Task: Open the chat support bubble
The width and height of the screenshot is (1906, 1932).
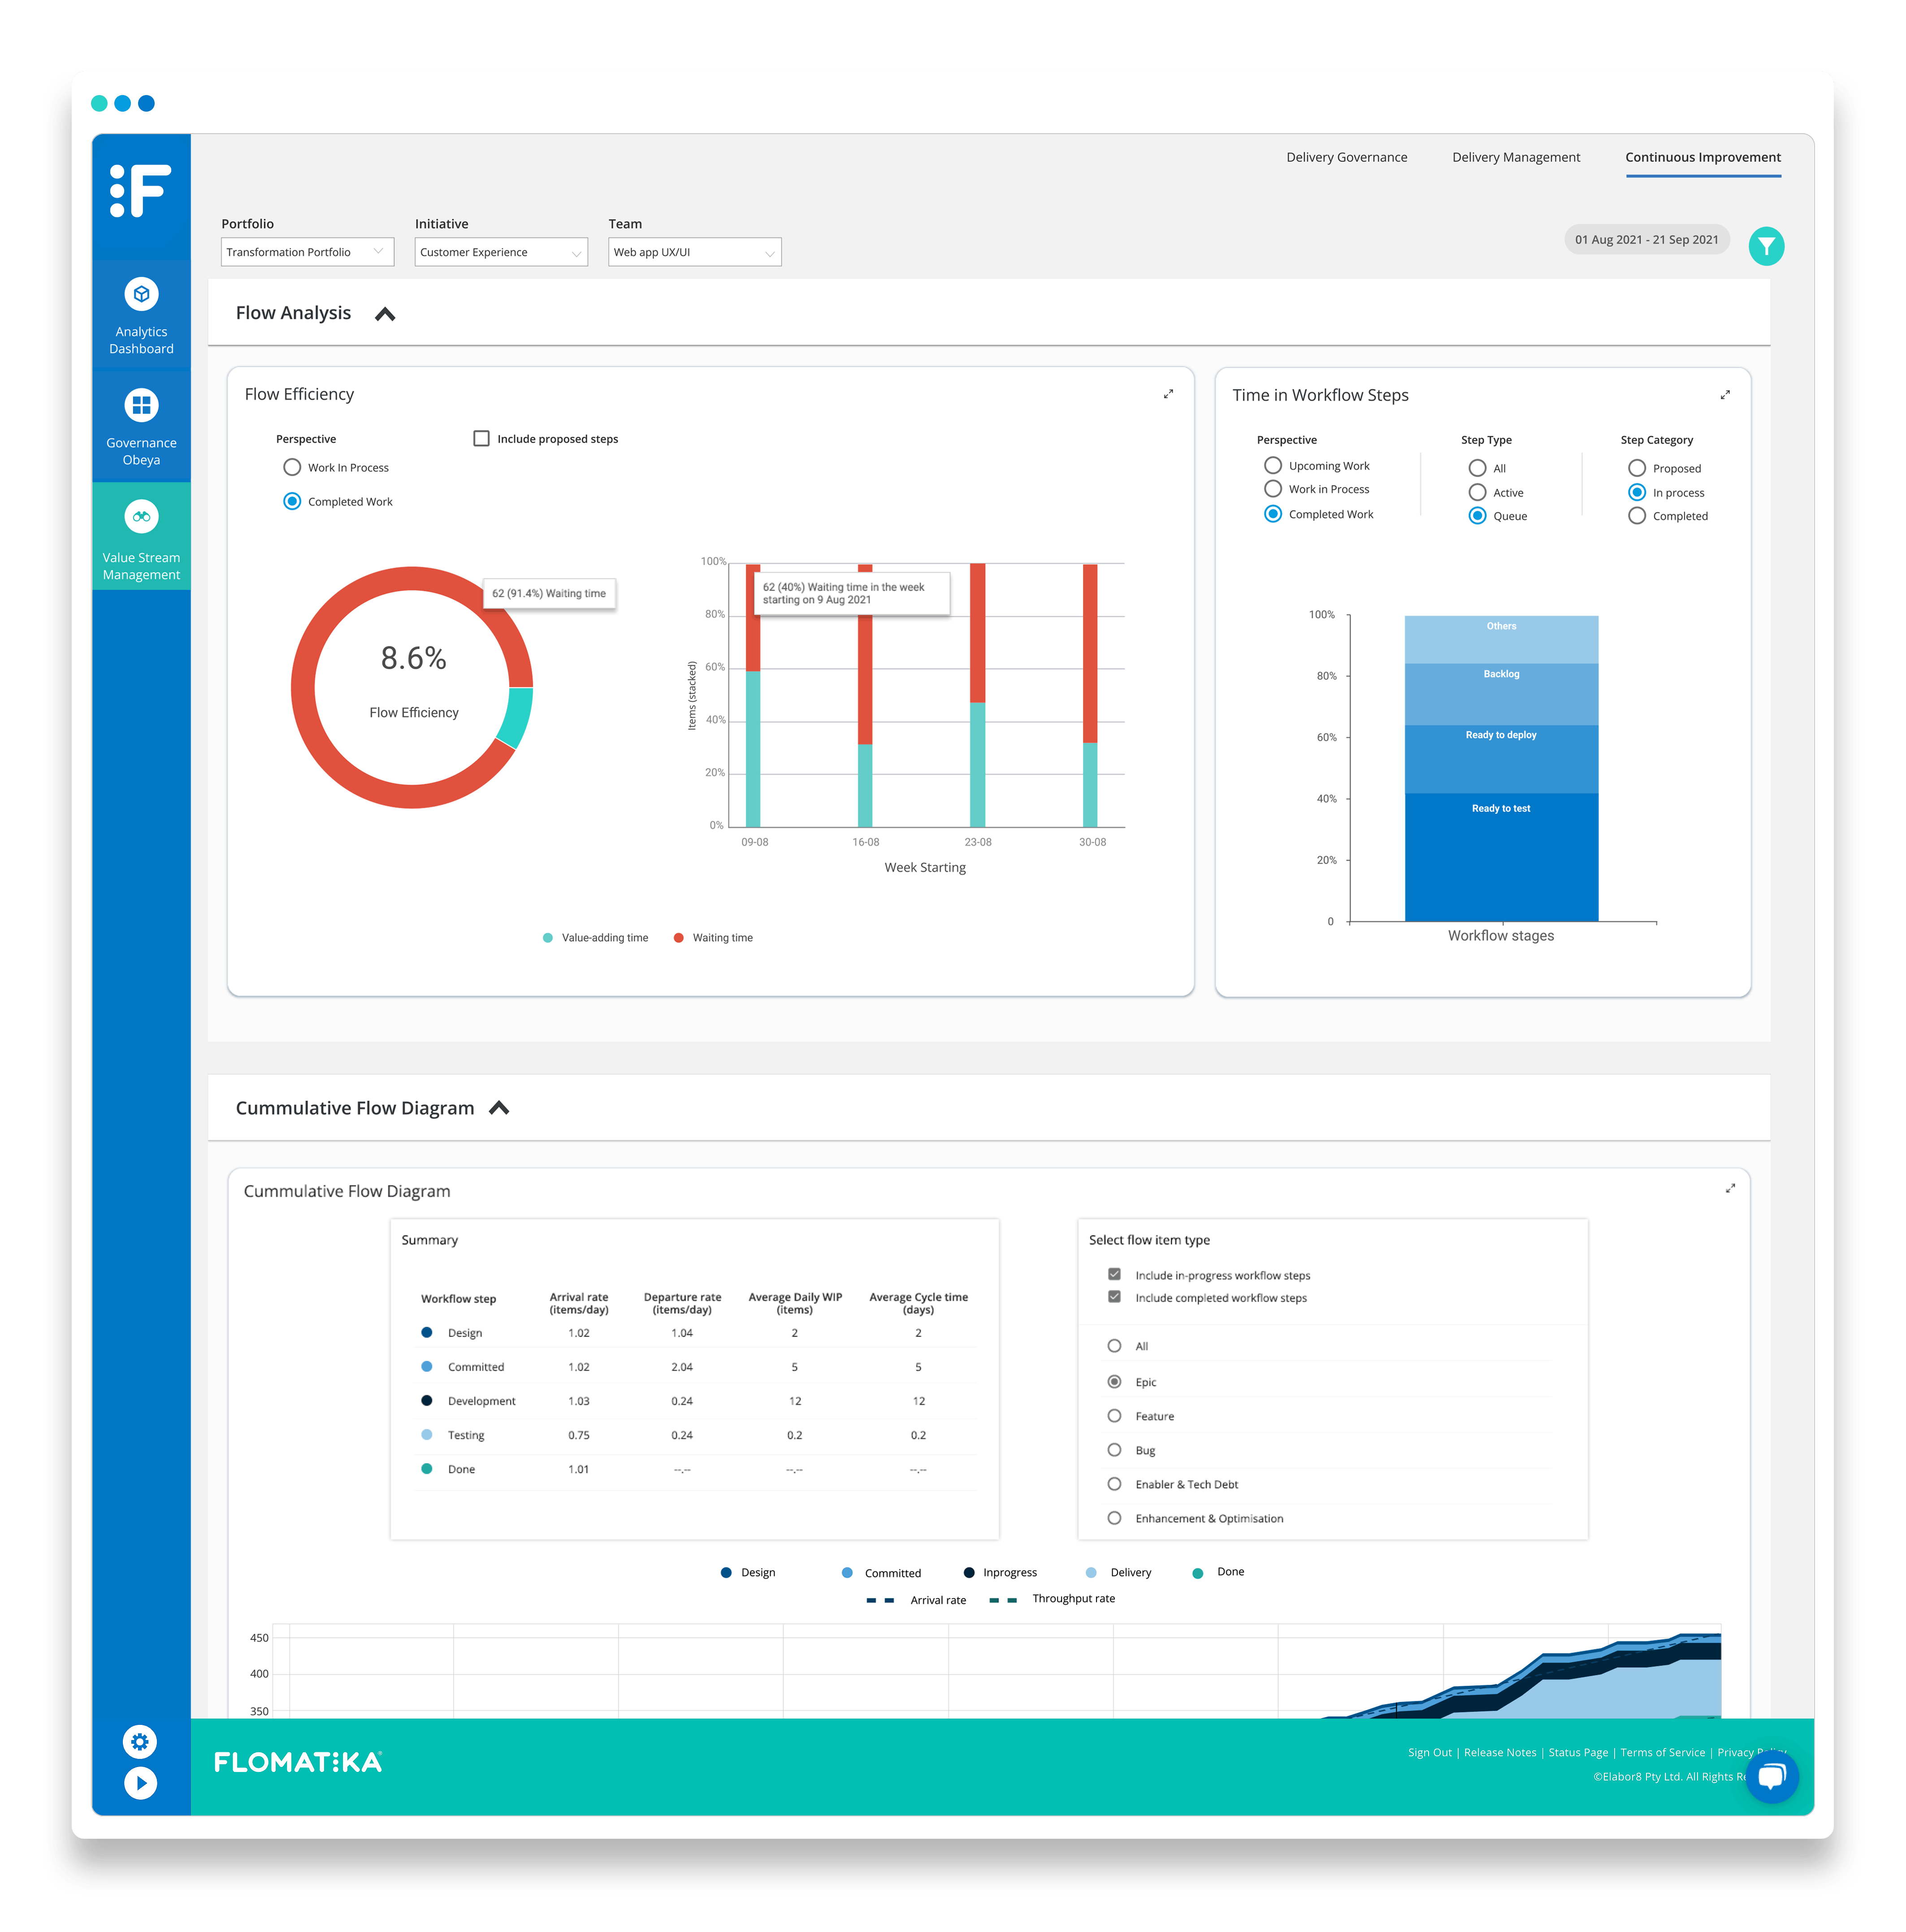Action: pos(1772,1777)
